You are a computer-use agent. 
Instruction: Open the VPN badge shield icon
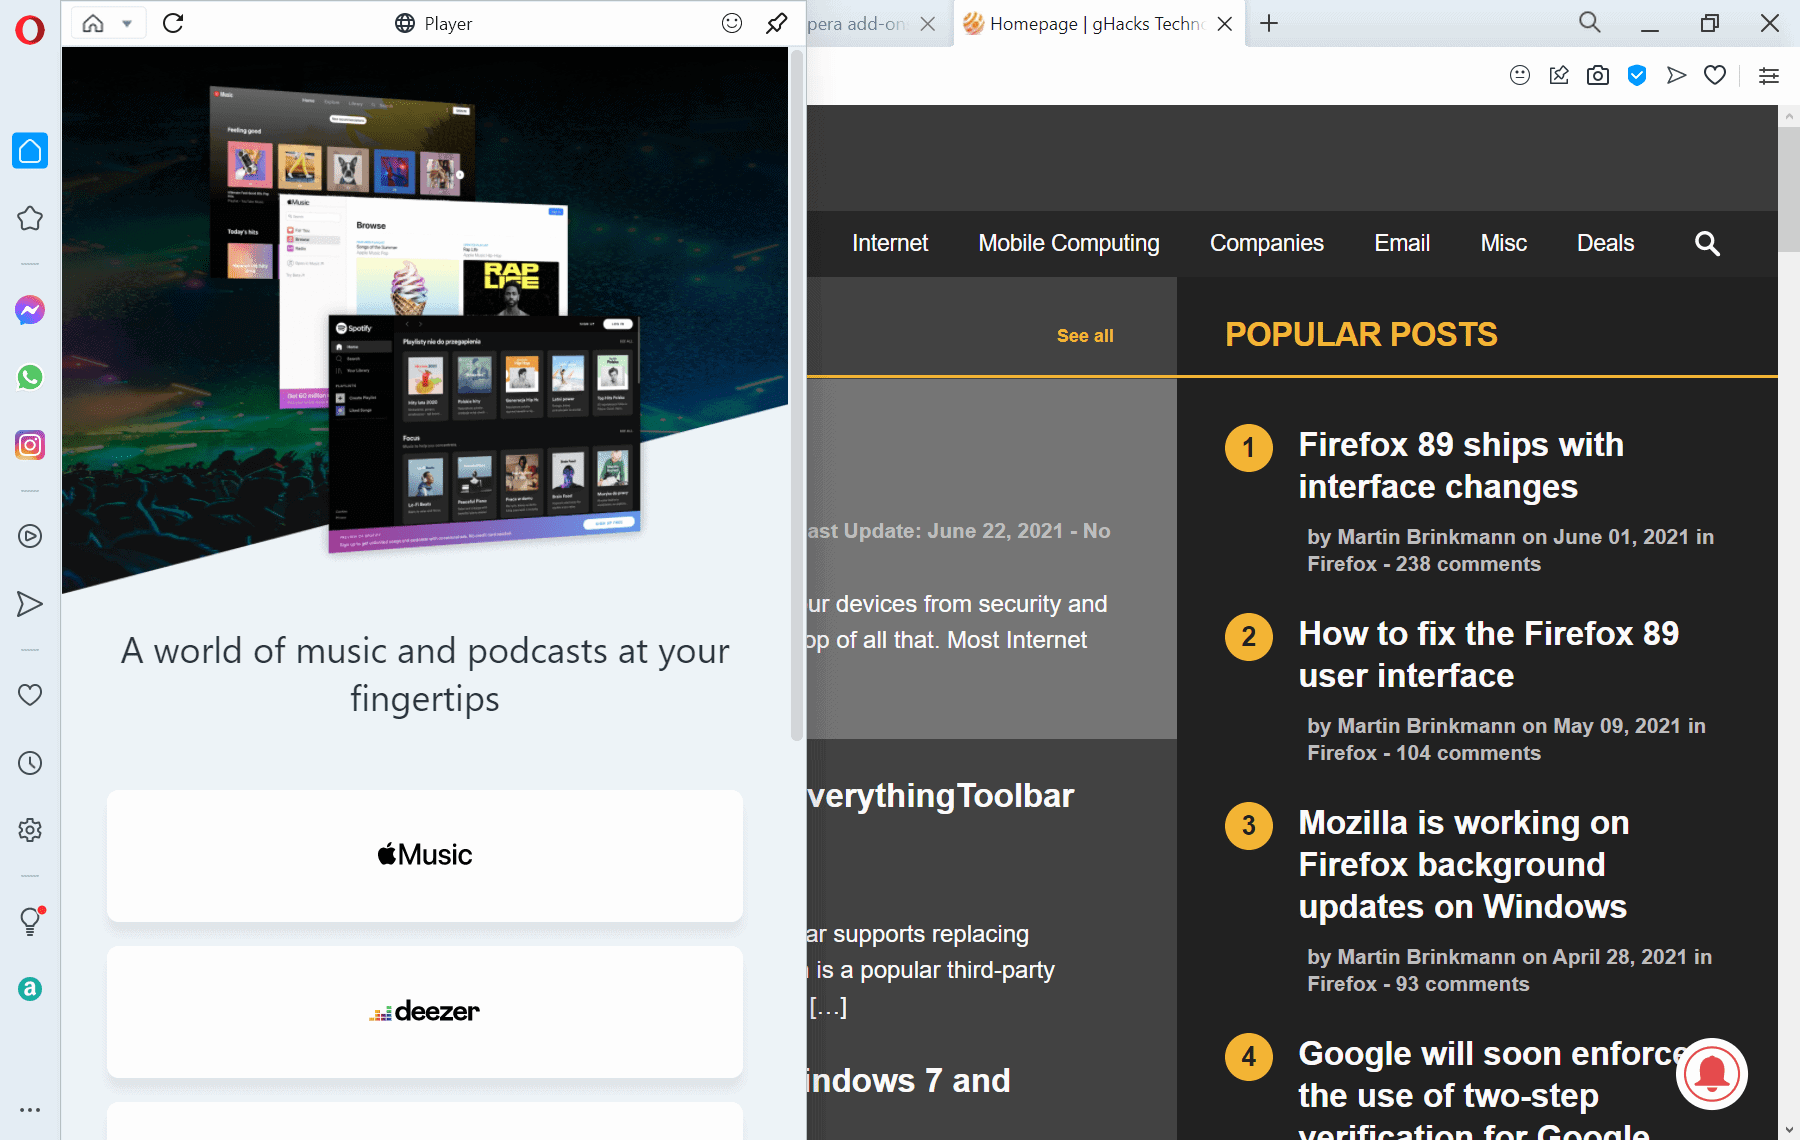(1637, 75)
